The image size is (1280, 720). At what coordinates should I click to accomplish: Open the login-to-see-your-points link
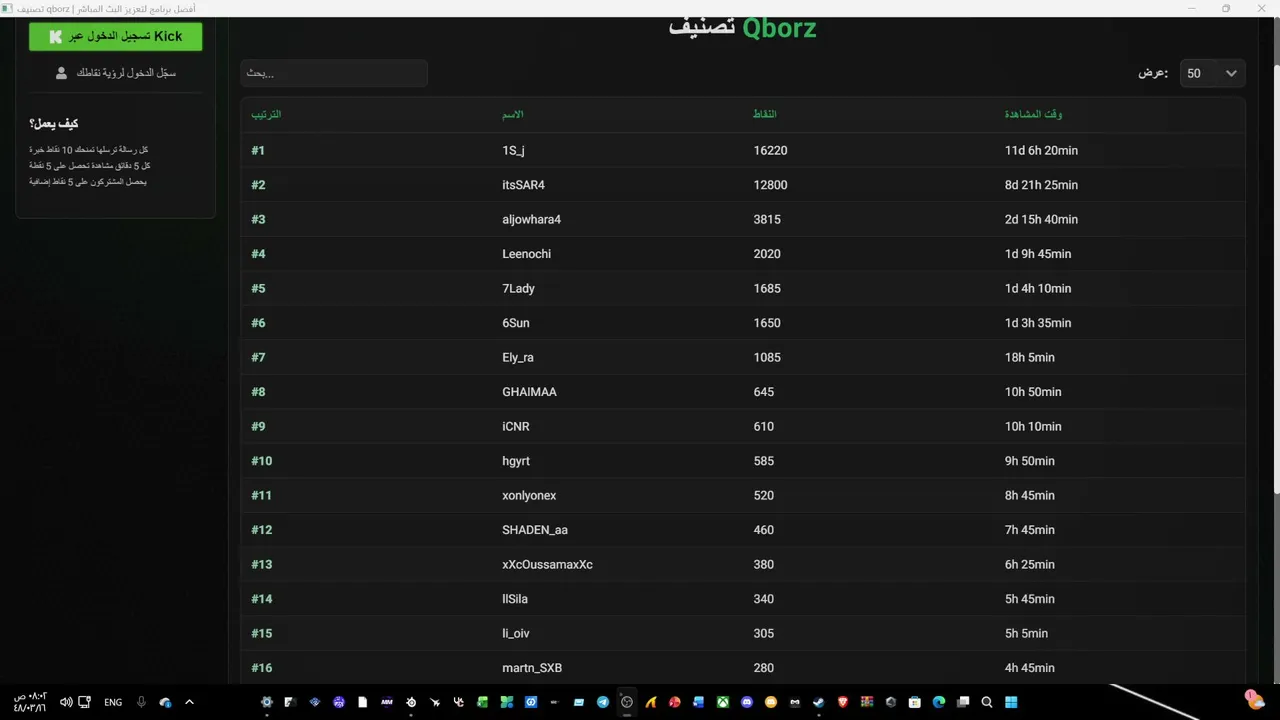pos(126,73)
